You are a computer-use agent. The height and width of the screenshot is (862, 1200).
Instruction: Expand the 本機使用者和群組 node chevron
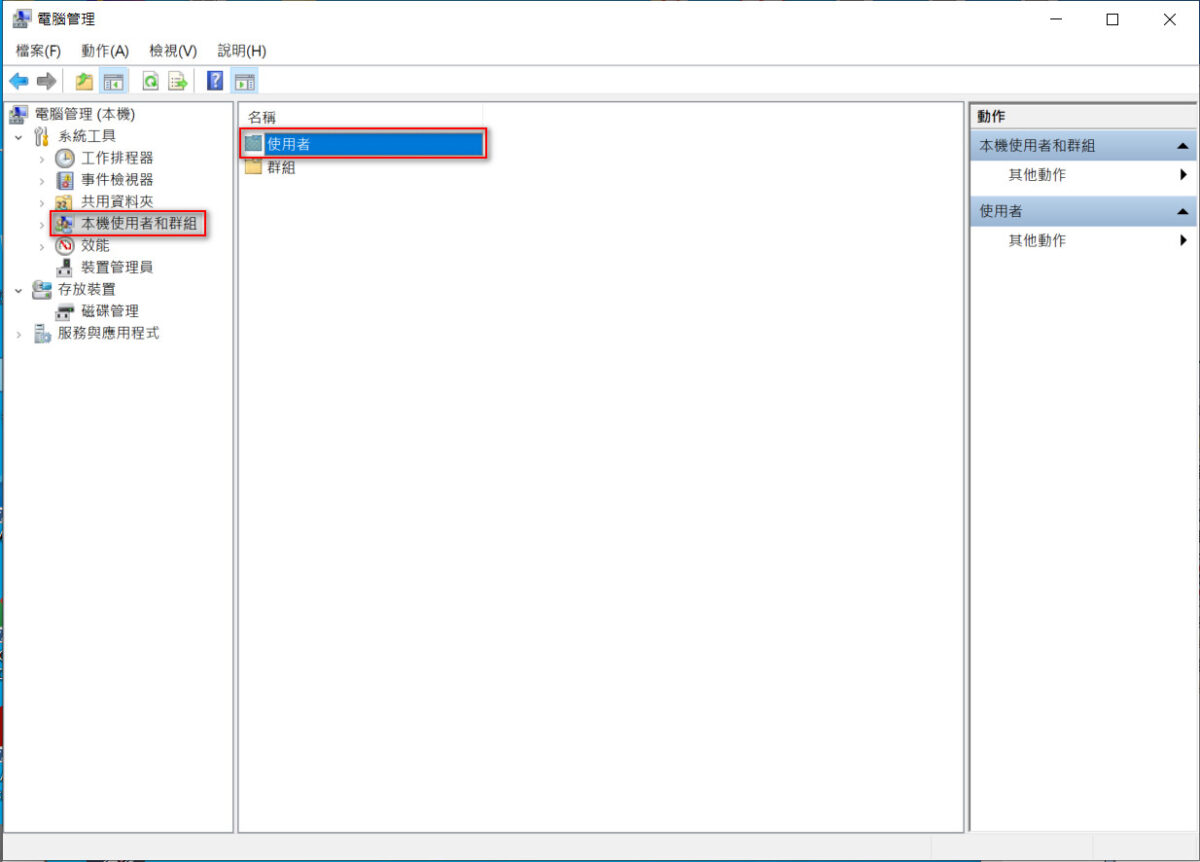(x=41, y=224)
